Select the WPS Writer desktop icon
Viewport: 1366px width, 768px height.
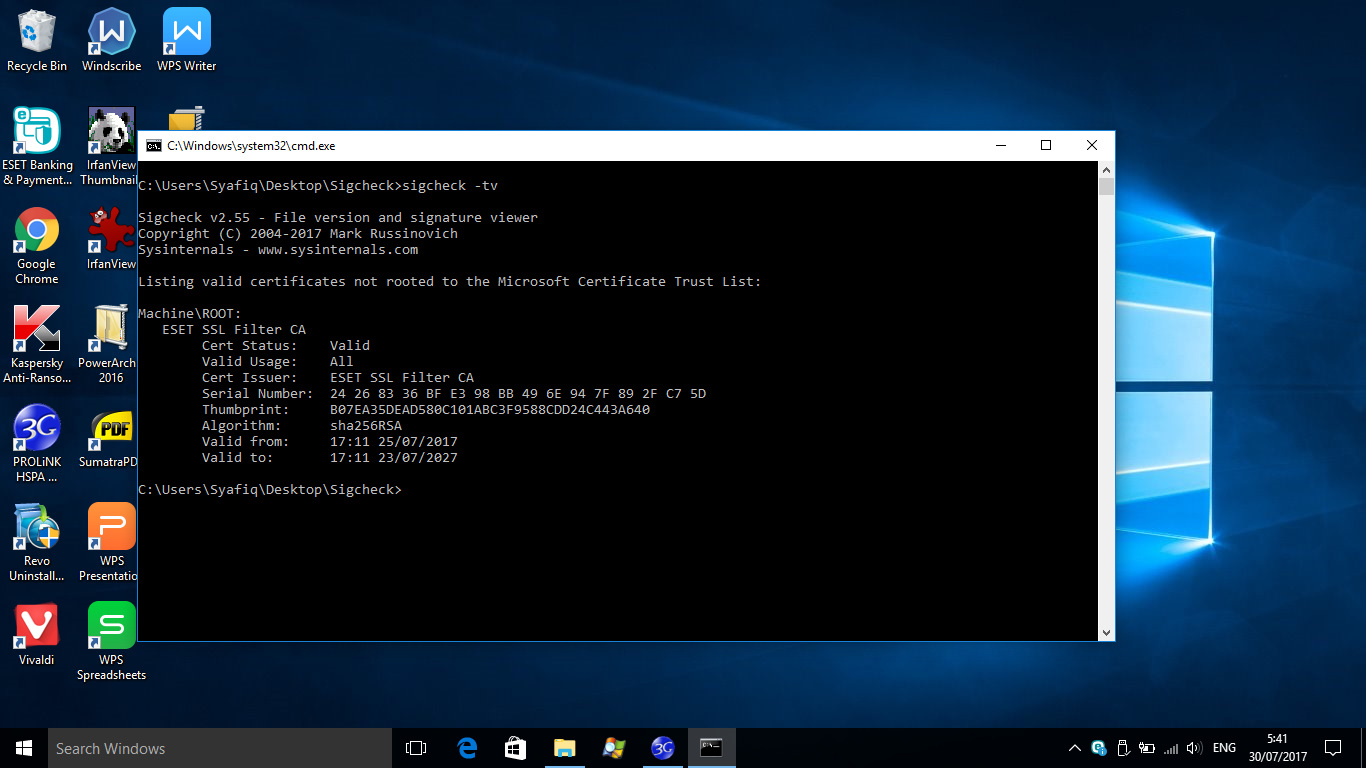click(x=186, y=40)
